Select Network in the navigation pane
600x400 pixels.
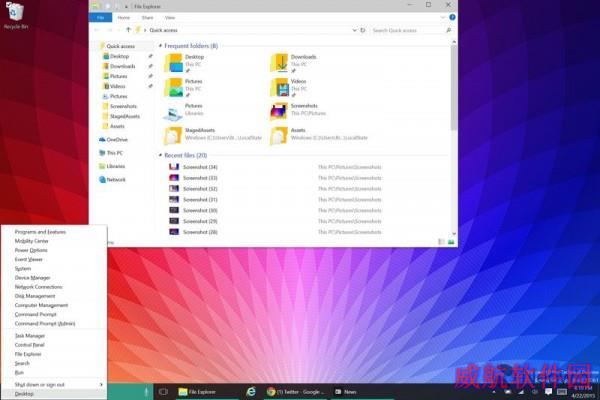click(x=112, y=180)
